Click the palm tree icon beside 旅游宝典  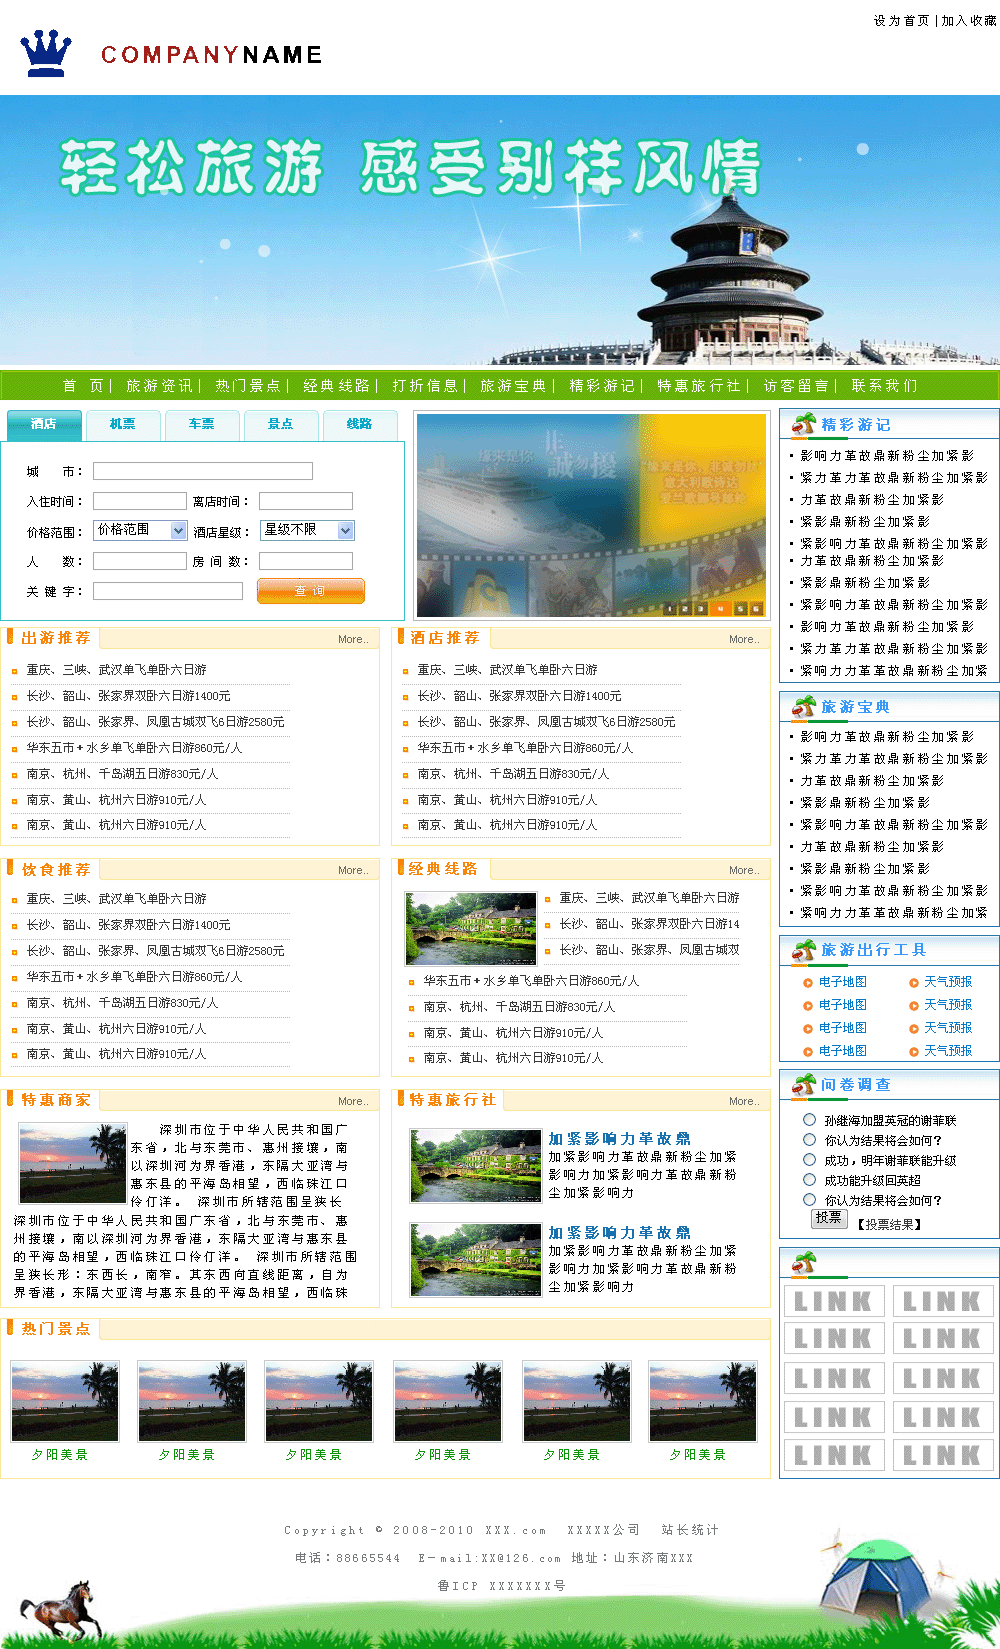(804, 707)
